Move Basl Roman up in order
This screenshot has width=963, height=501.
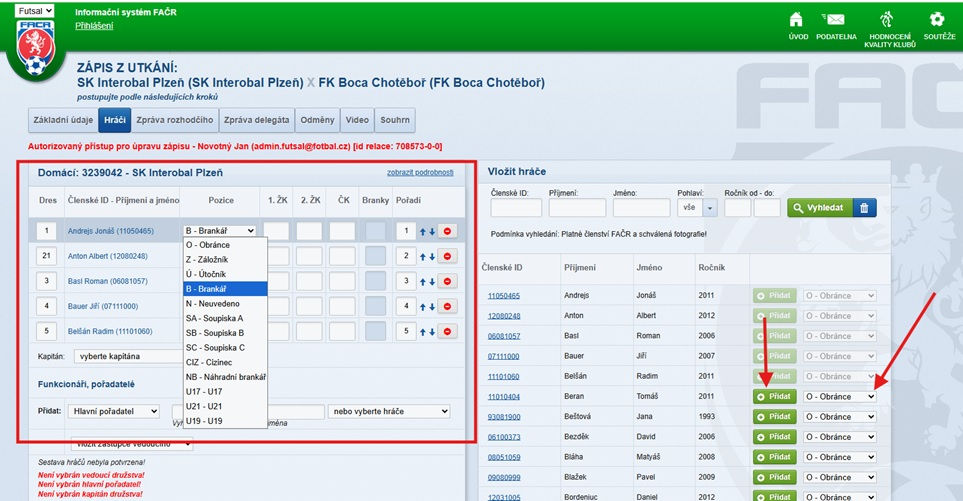point(423,282)
